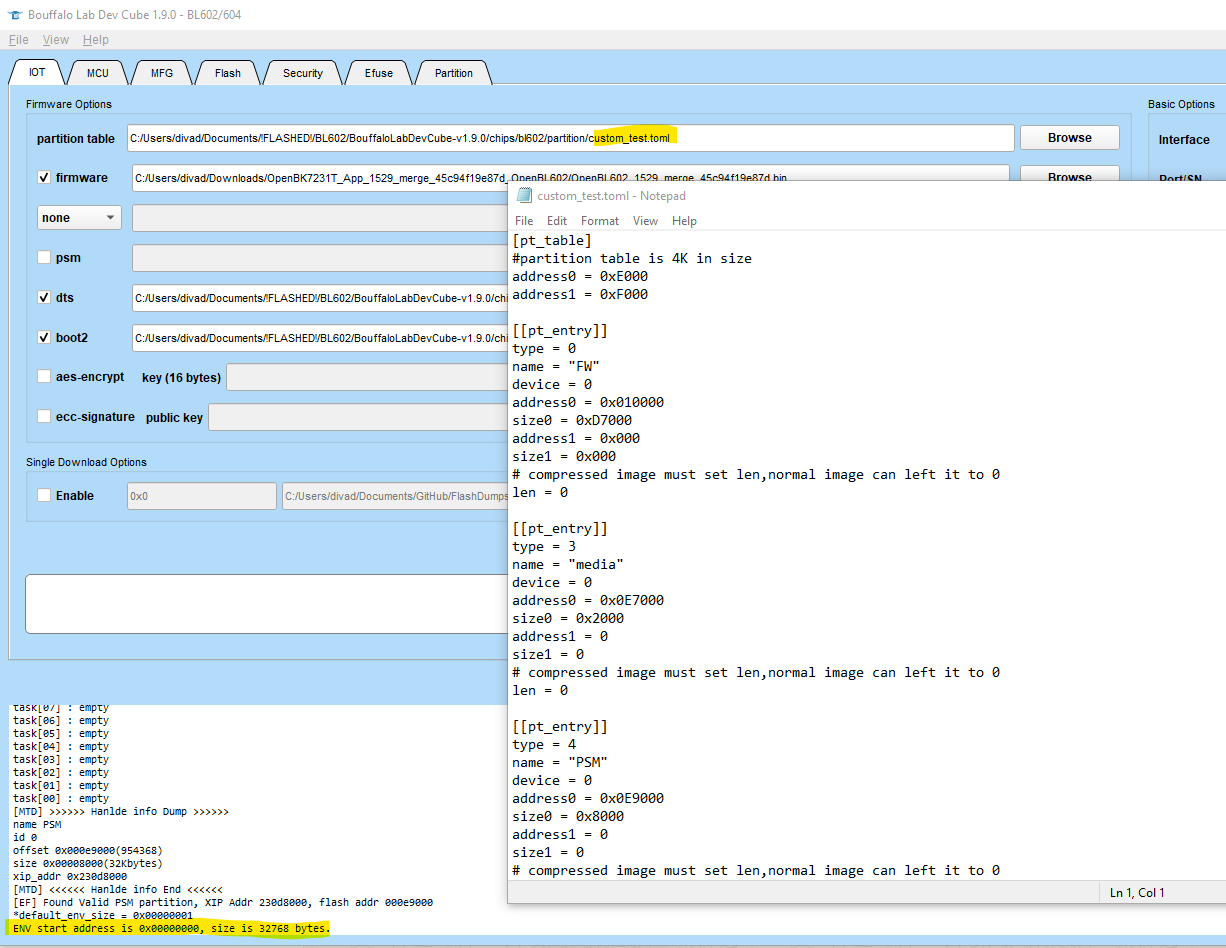Open Notepad's Format menu
This screenshot has width=1226, height=948.
coord(600,221)
